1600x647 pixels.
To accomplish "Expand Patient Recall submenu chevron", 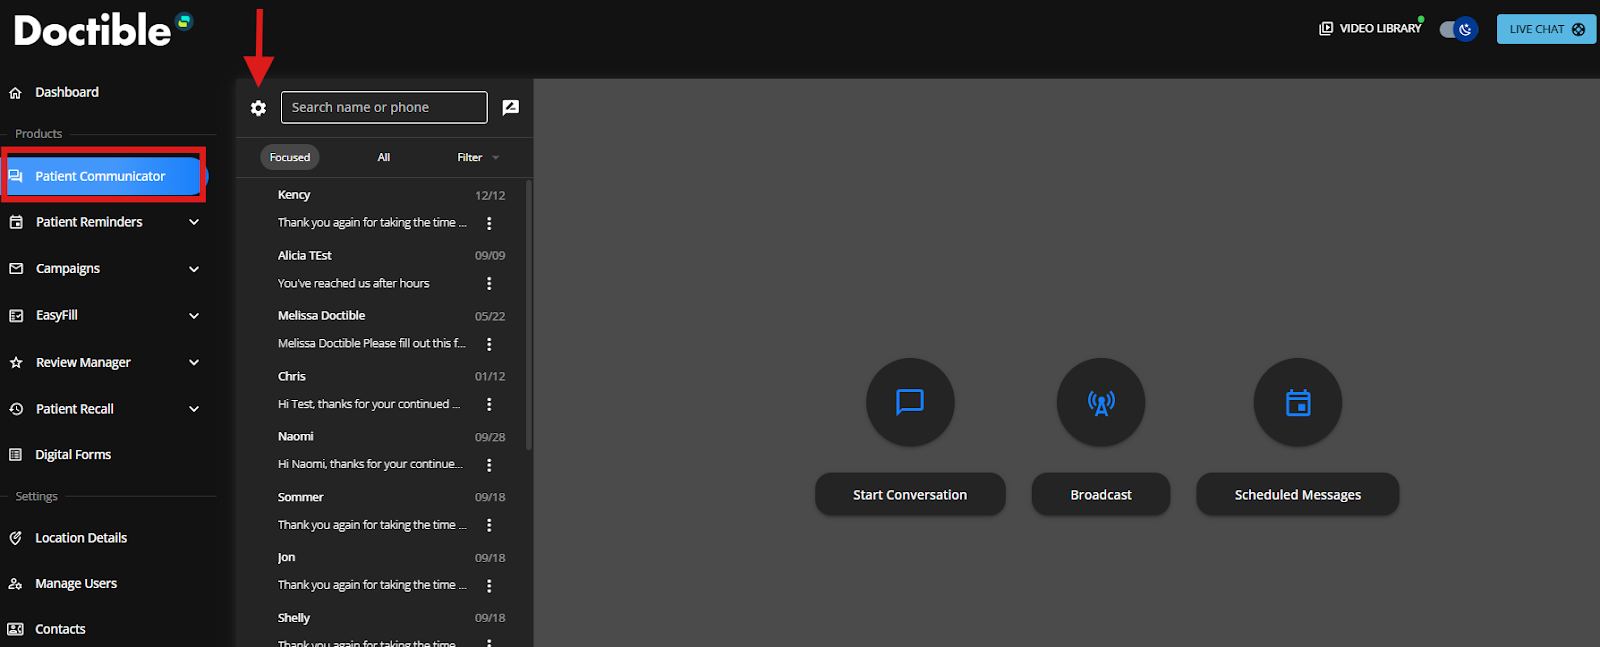I will point(194,409).
